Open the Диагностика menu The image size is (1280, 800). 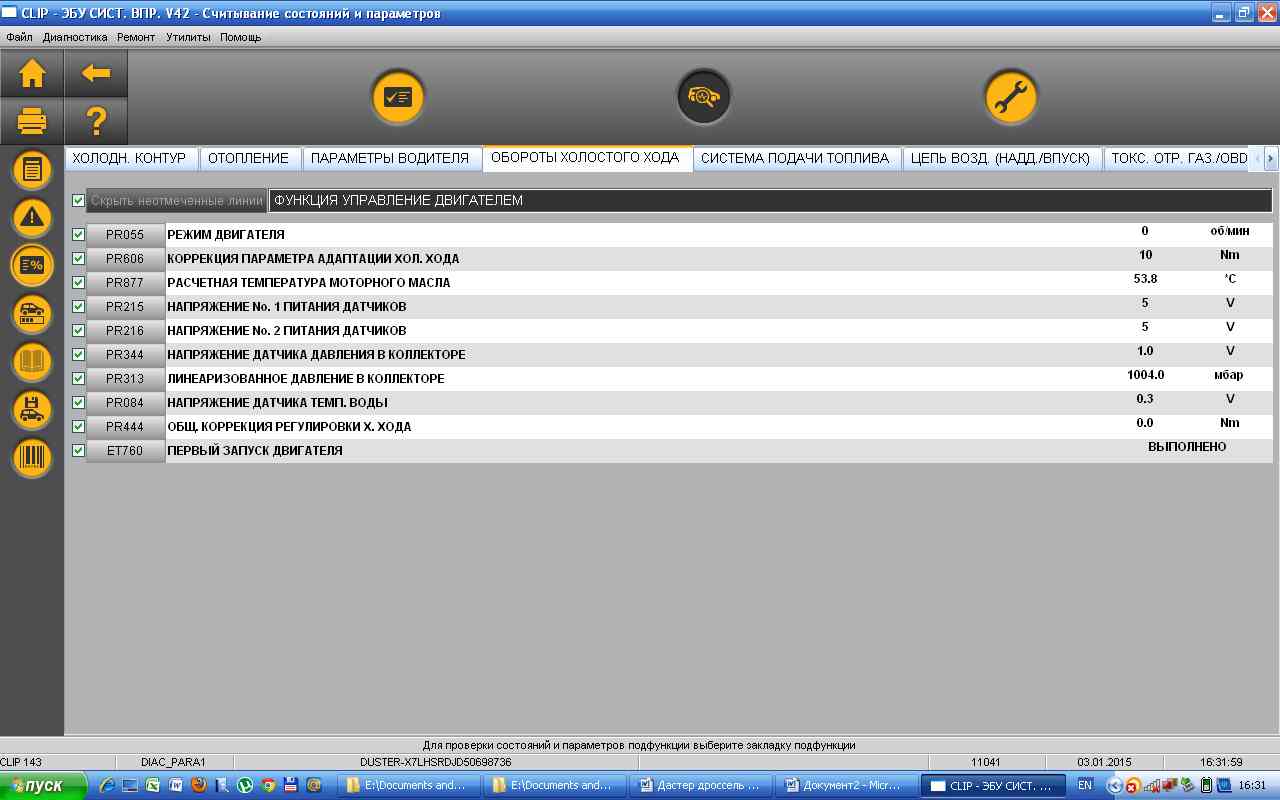tap(75, 37)
